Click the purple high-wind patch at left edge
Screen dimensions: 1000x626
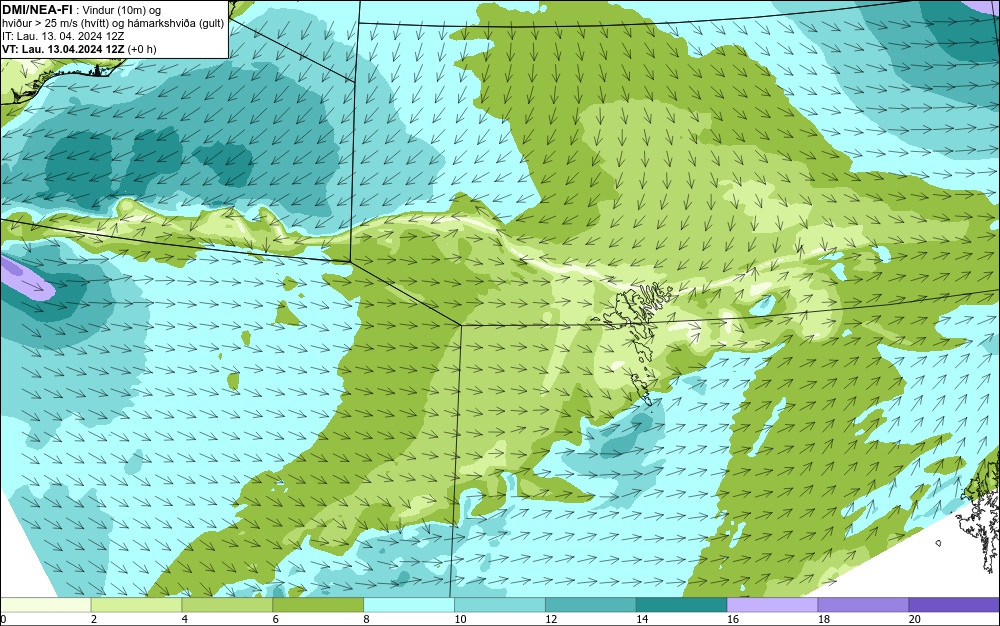click(x=27, y=278)
